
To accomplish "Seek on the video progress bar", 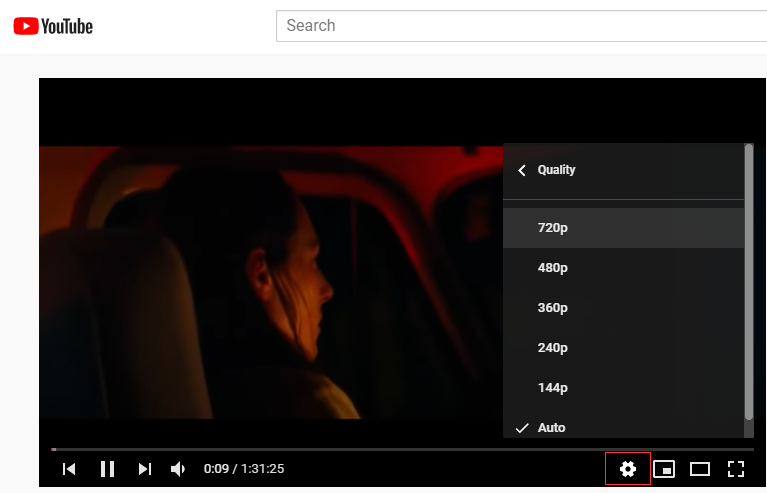I will [402, 449].
